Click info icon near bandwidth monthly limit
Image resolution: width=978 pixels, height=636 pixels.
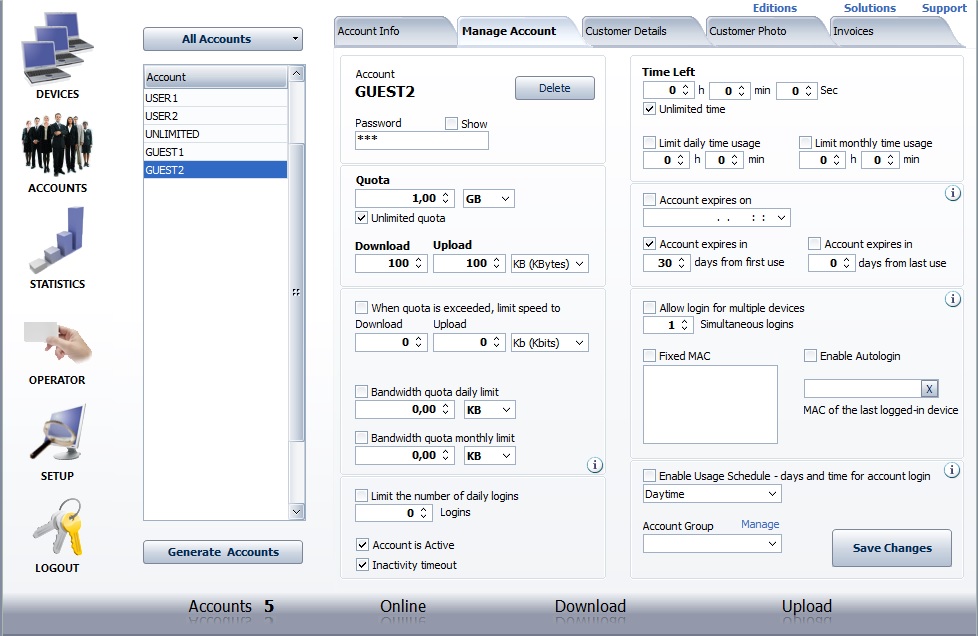tap(595, 465)
